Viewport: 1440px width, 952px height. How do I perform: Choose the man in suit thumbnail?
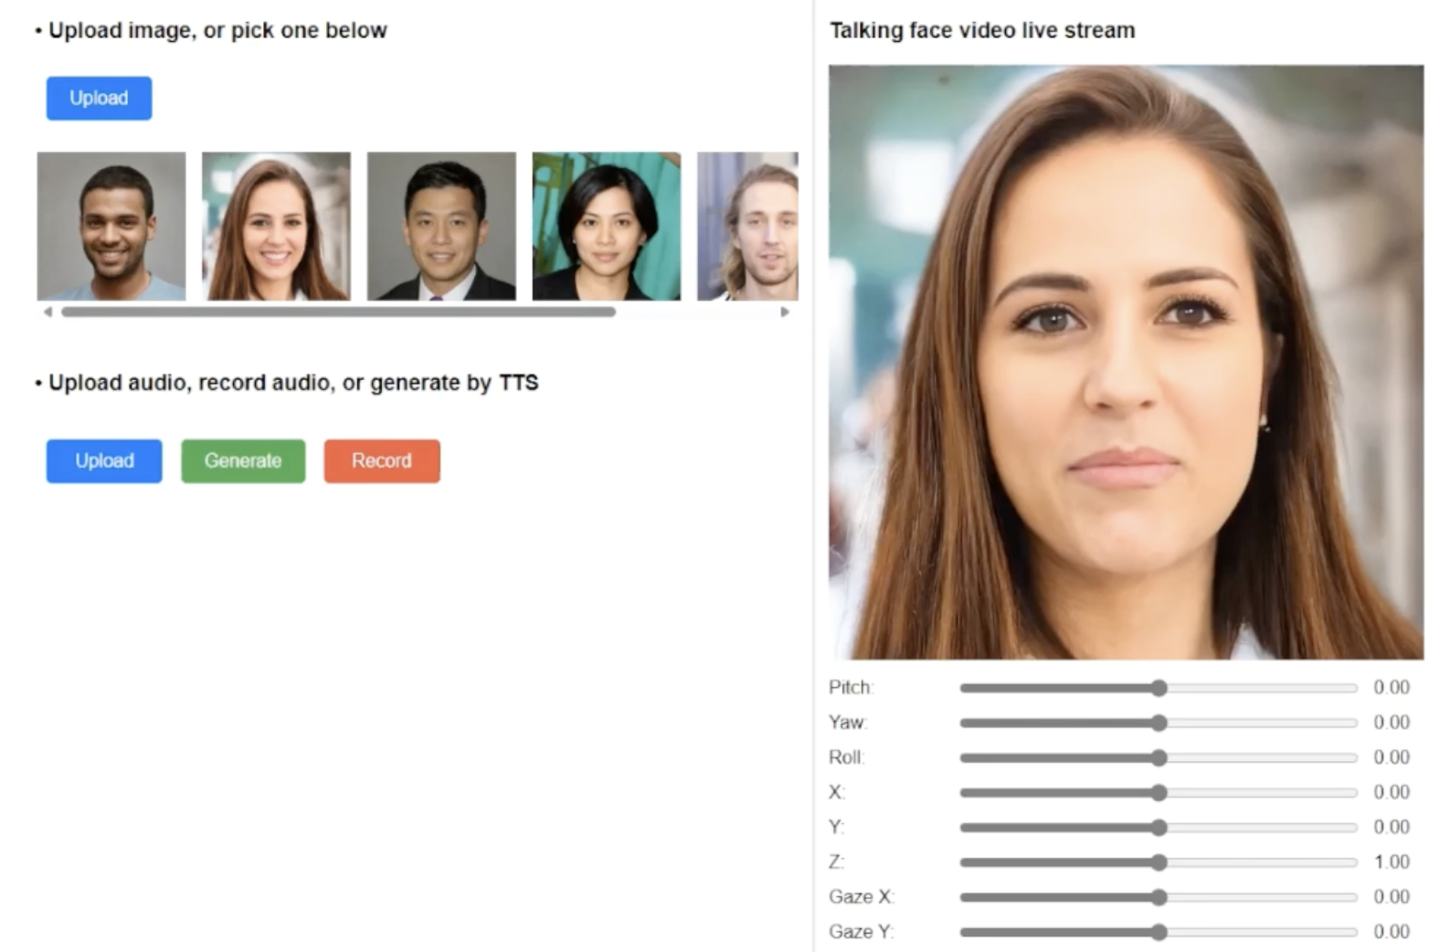[441, 226]
